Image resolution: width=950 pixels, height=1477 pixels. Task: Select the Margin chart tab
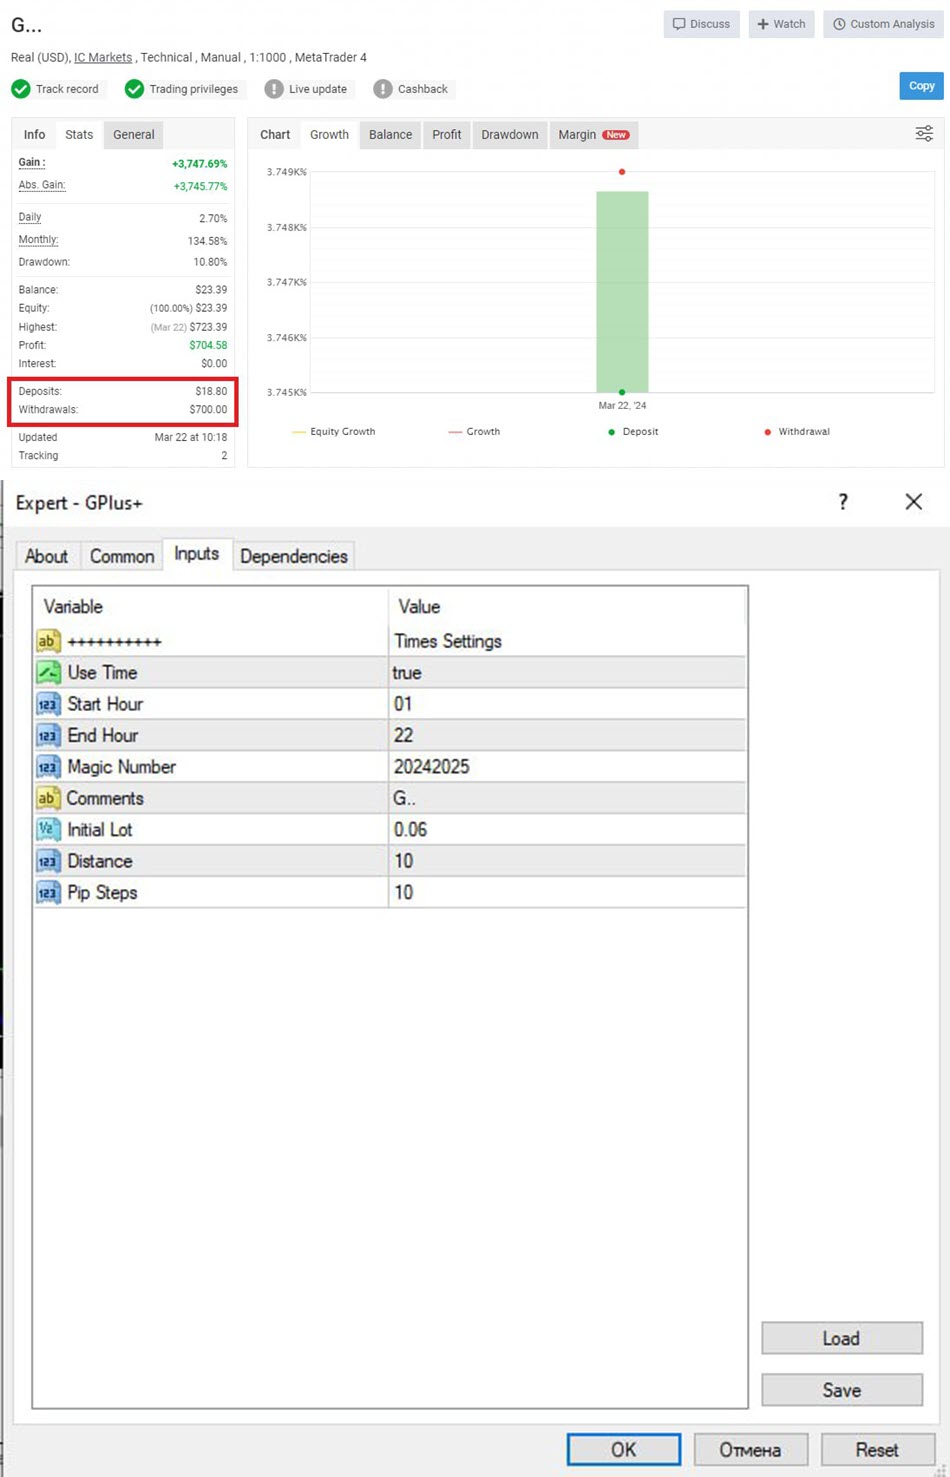coord(594,135)
